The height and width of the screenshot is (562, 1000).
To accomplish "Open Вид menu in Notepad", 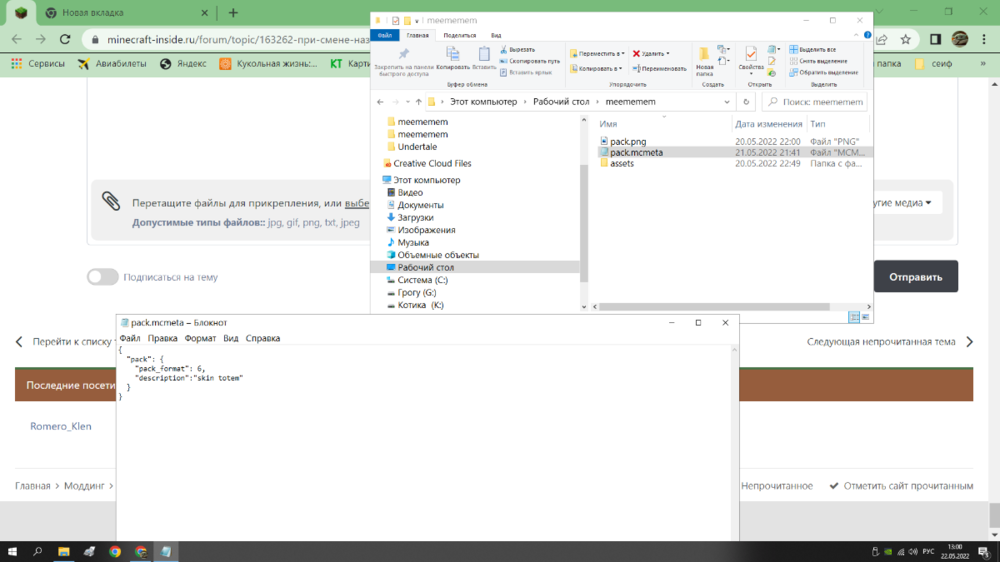I will pyautogui.click(x=231, y=338).
